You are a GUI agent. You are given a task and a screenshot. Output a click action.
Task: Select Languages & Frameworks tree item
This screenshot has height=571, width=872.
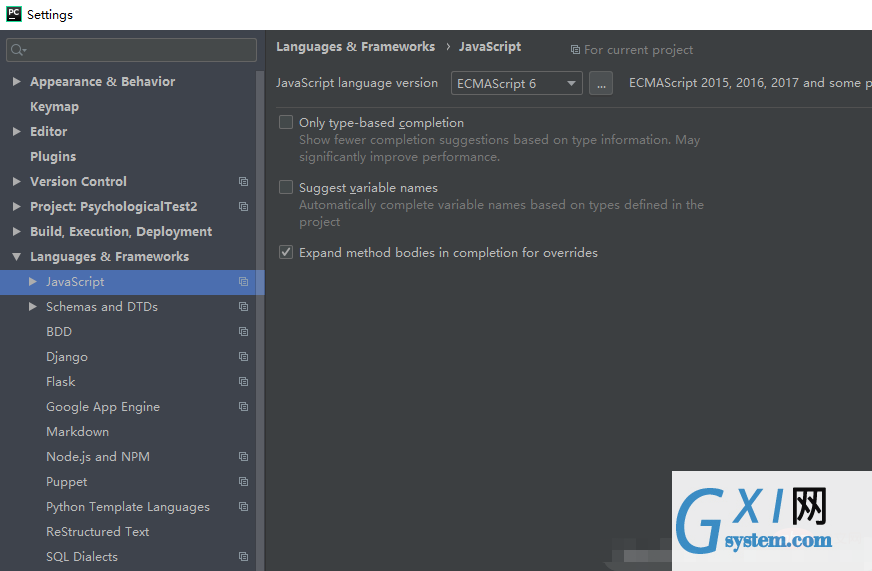point(110,257)
